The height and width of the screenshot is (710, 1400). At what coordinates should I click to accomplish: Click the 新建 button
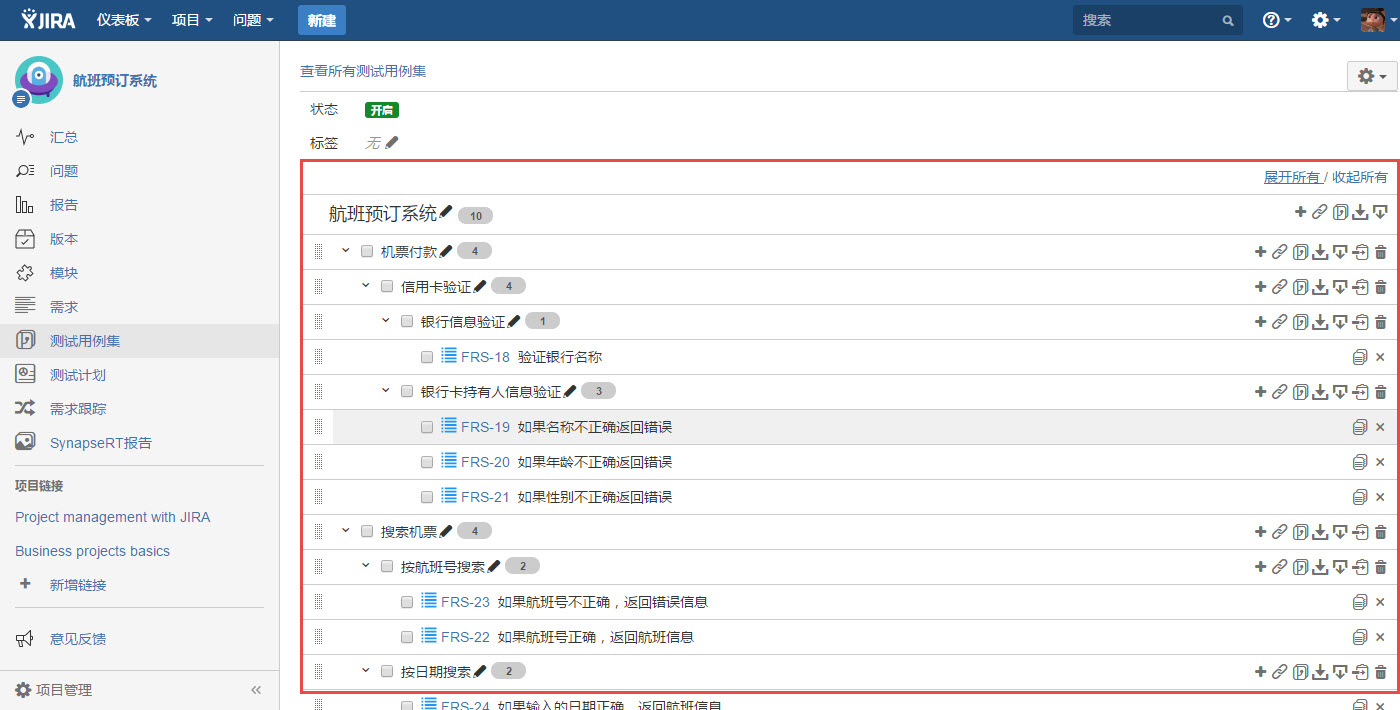[321, 20]
